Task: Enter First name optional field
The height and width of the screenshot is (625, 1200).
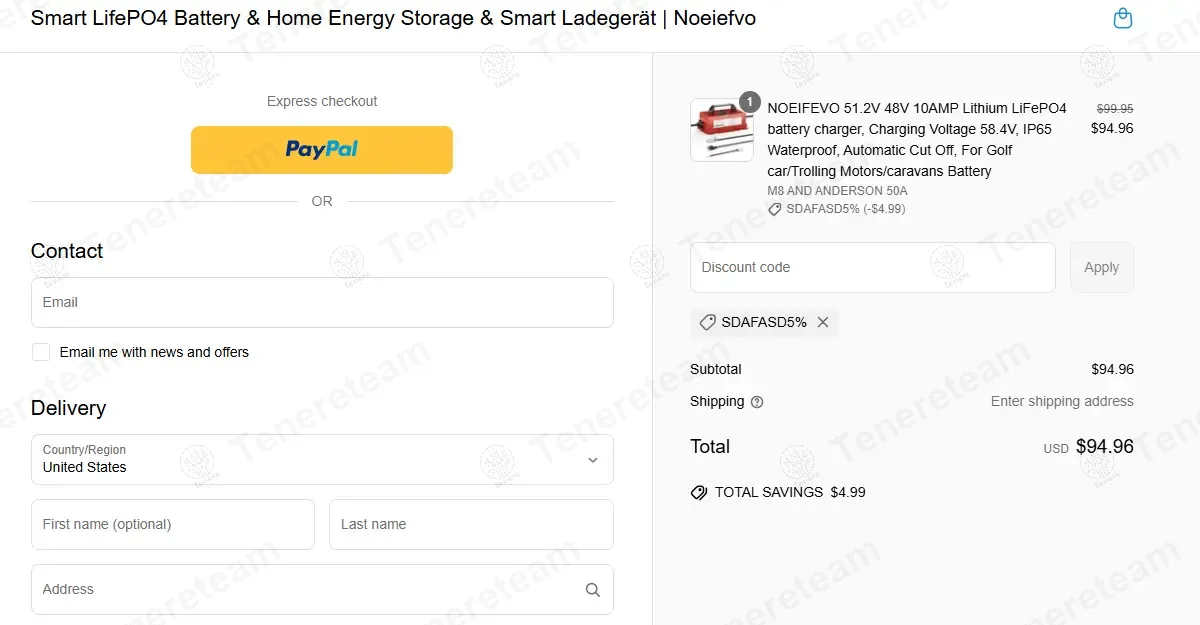Action: click(173, 525)
